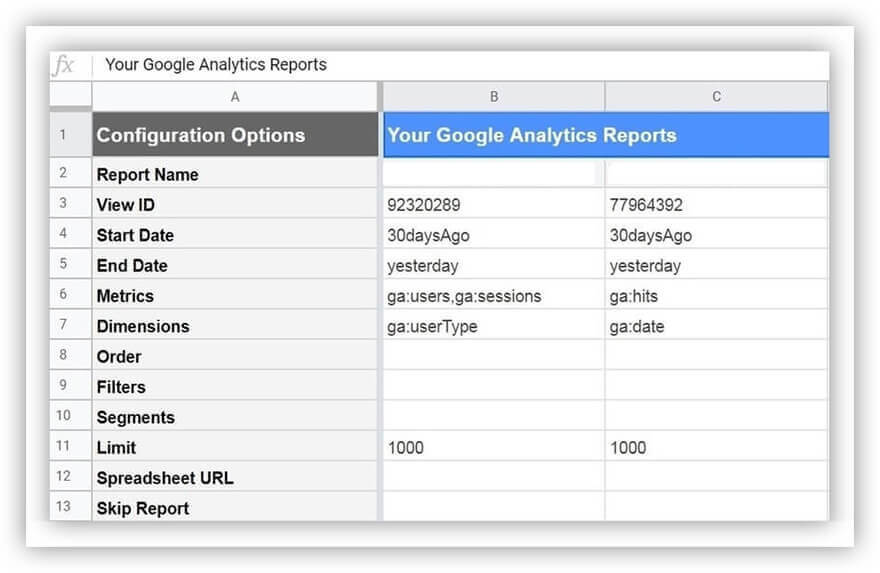880x573 pixels.
Task: Select row 9 header
Action: click(x=71, y=384)
